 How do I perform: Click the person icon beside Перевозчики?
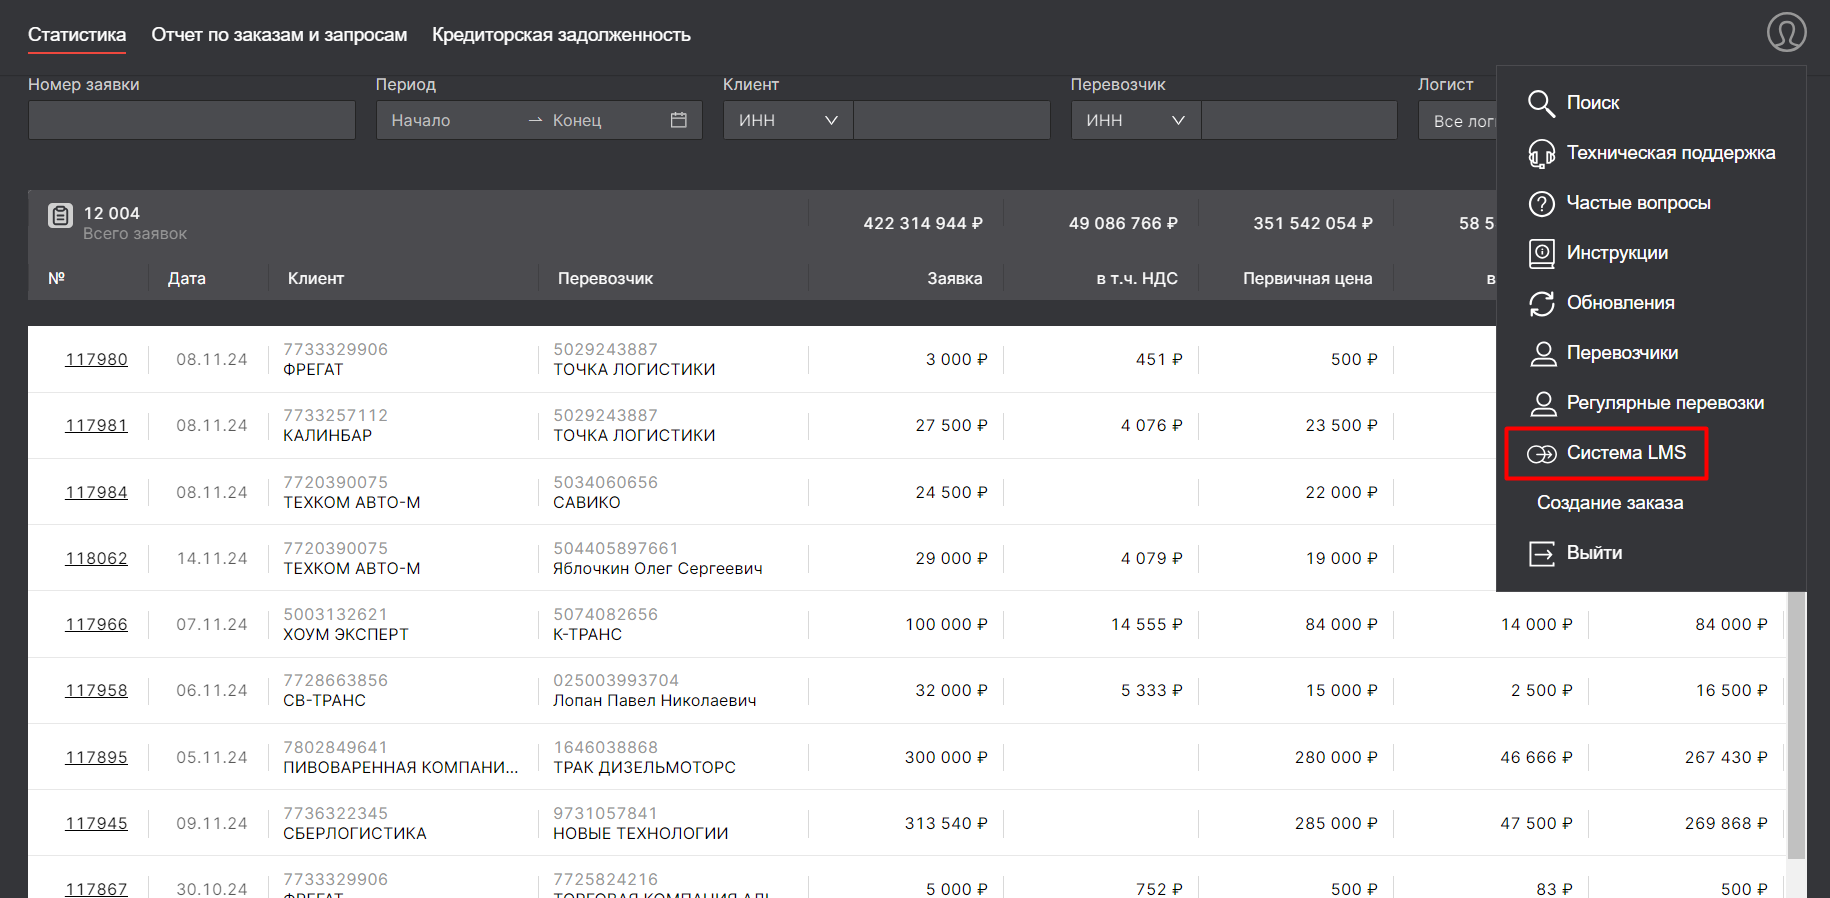[x=1543, y=353]
